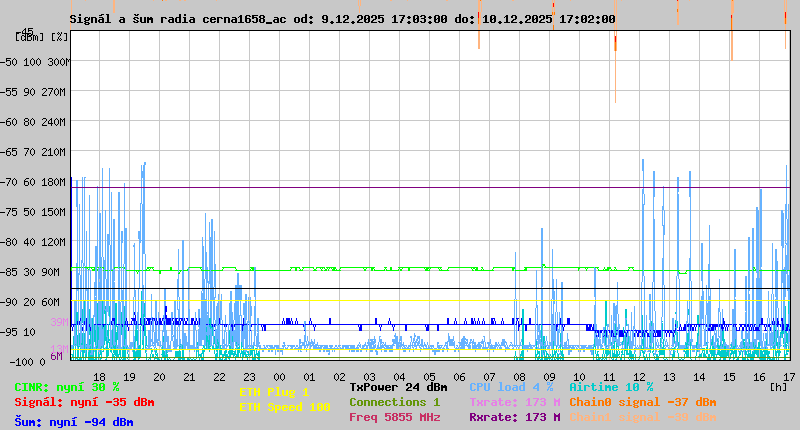The height and width of the screenshot is (430, 800).
Task: Select hour label '08' on the time axis
Action: tap(519, 377)
